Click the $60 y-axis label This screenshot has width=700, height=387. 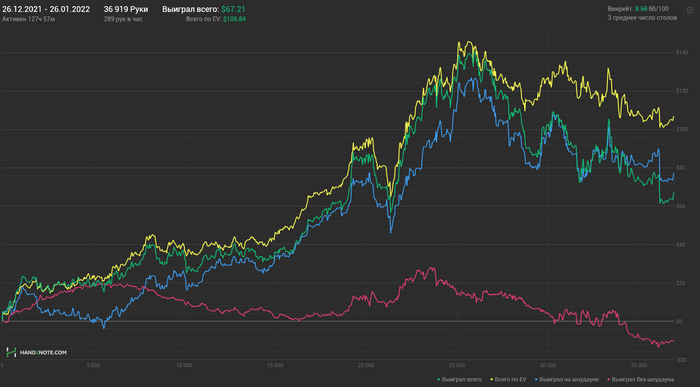pyautogui.click(x=681, y=206)
